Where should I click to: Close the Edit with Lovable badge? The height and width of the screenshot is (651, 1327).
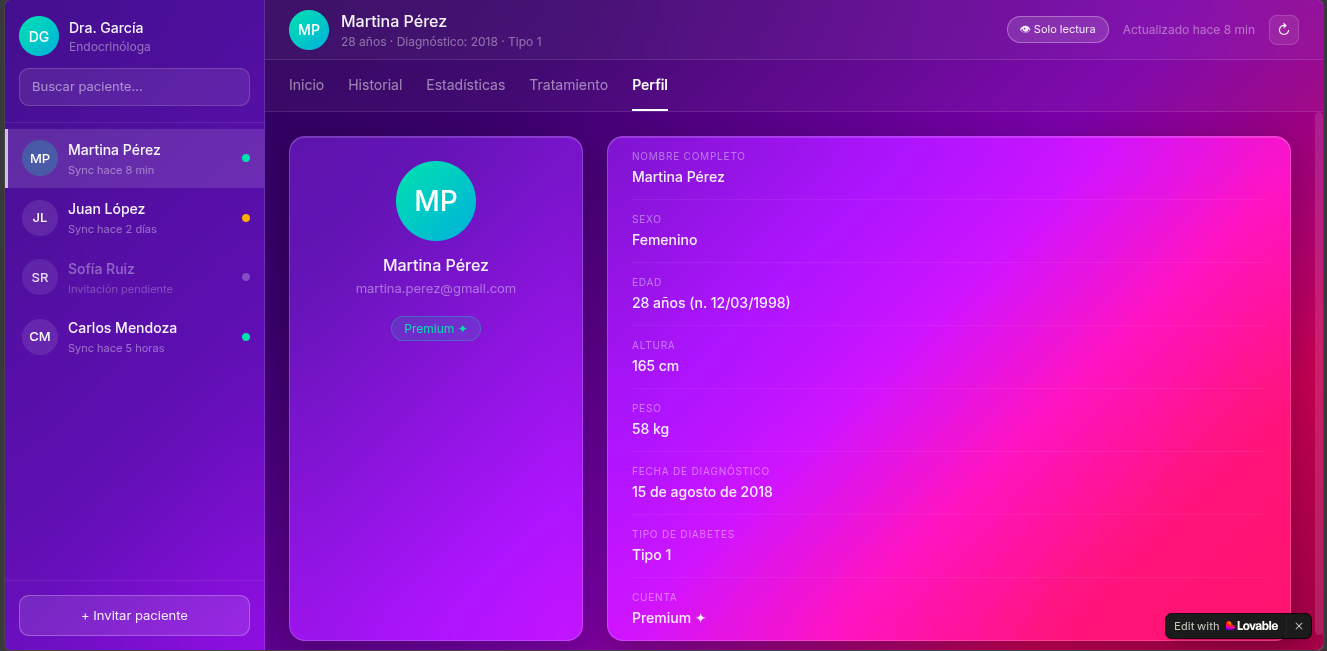pyautogui.click(x=1299, y=626)
